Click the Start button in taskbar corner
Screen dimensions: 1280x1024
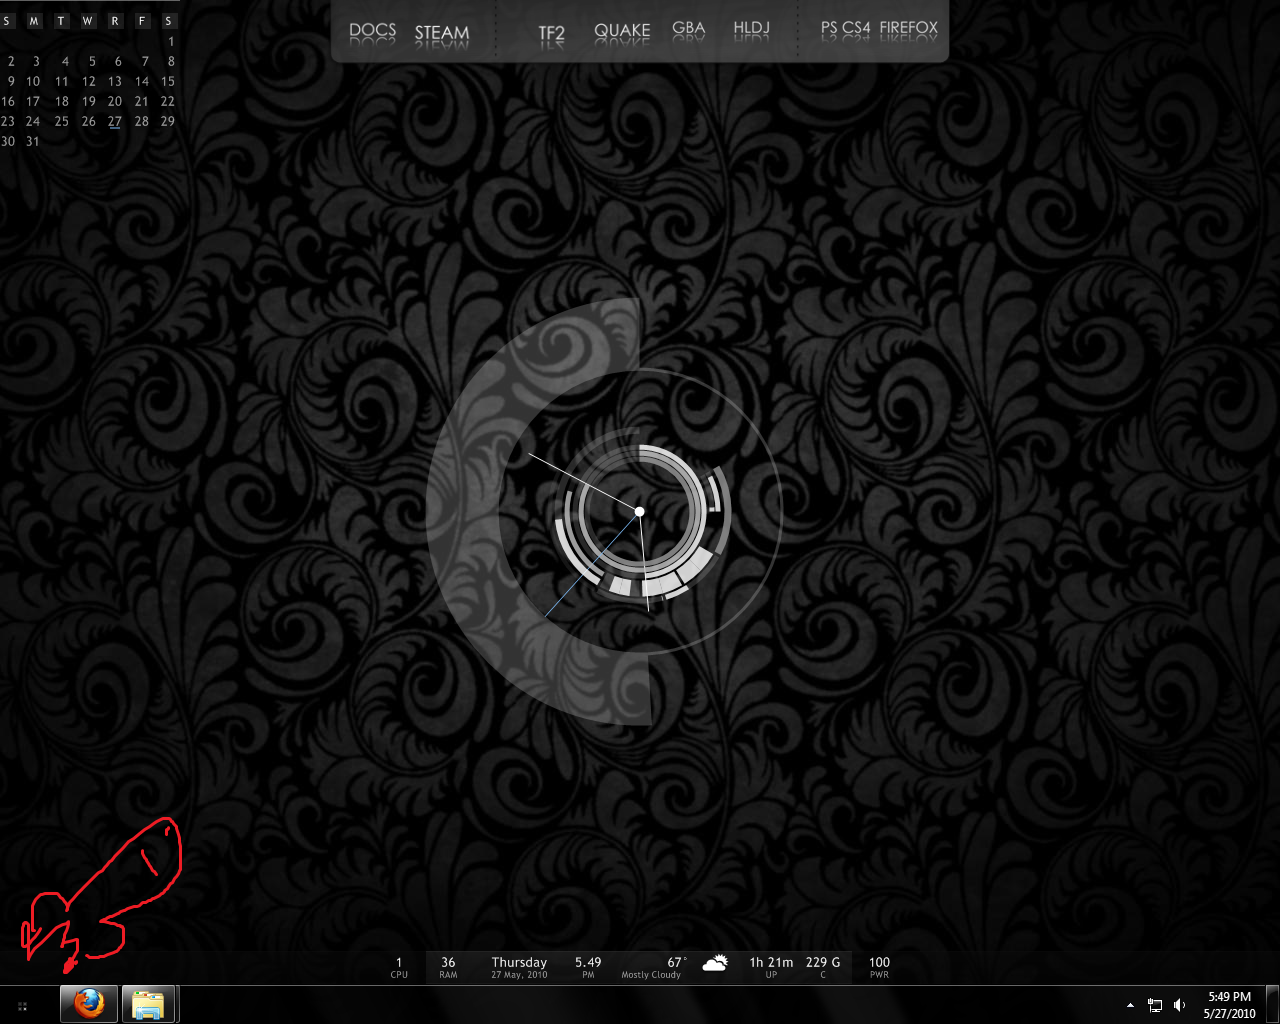coord(22,1006)
